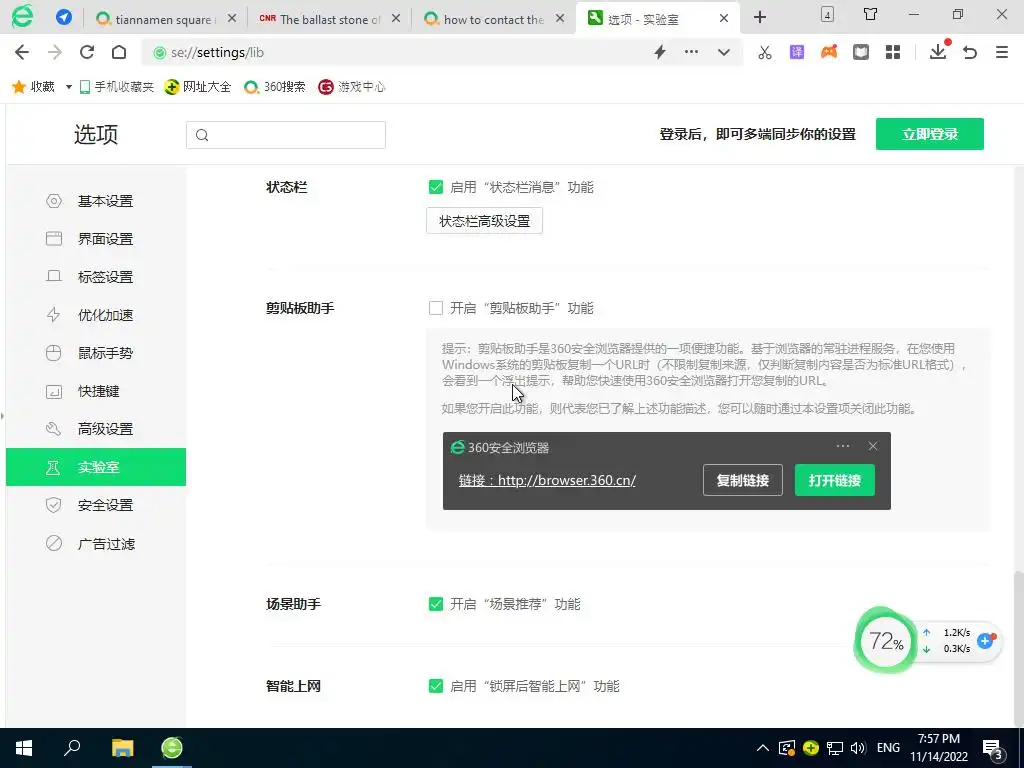Uncheck 启用状态栏消息 checkbox
The height and width of the screenshot is (768, 1024).
436,187
